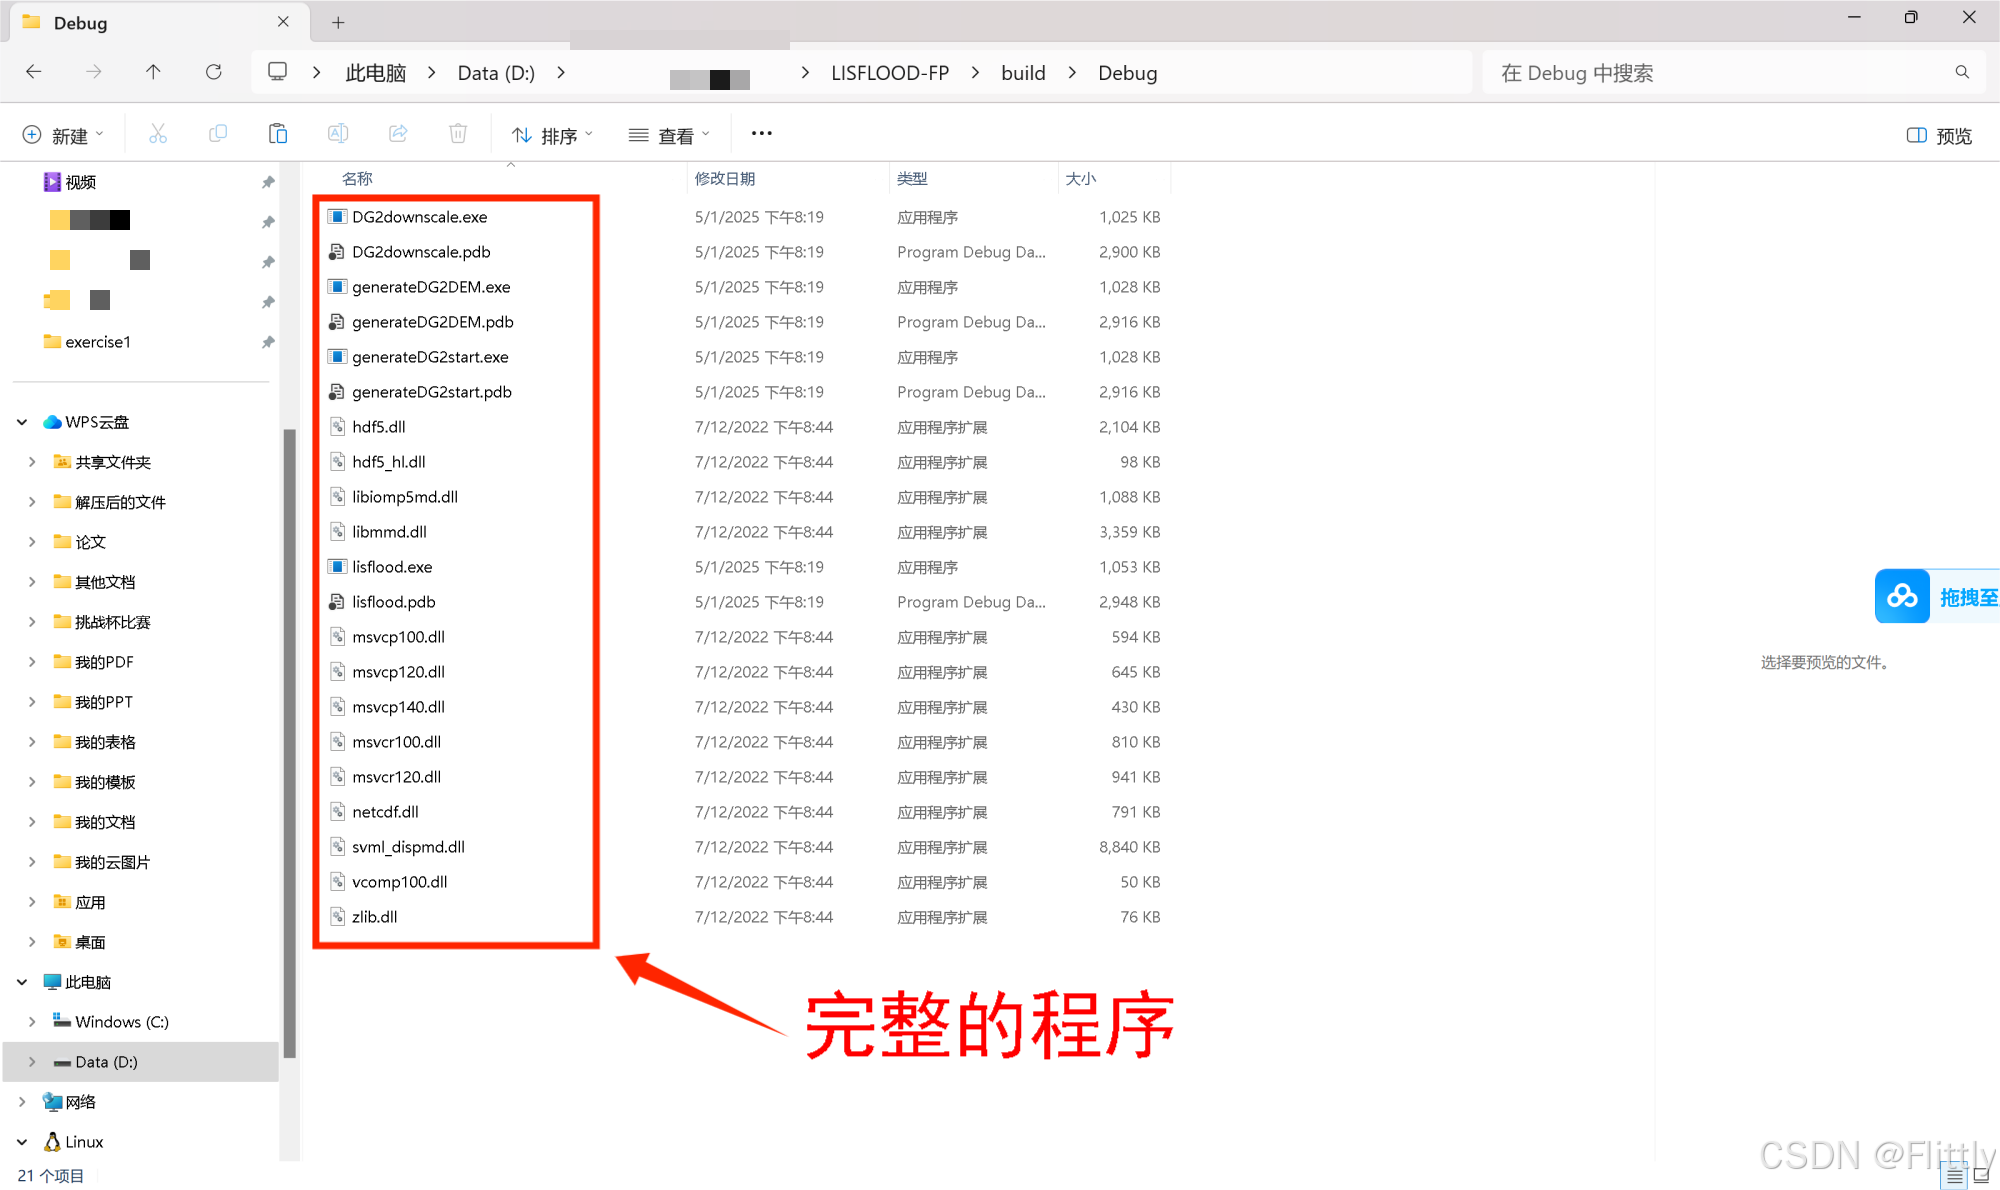The height and width of the screenshot is (1190, 2000).
Task: Open the 查看 view options dropdown
Action: pos(668,133)
